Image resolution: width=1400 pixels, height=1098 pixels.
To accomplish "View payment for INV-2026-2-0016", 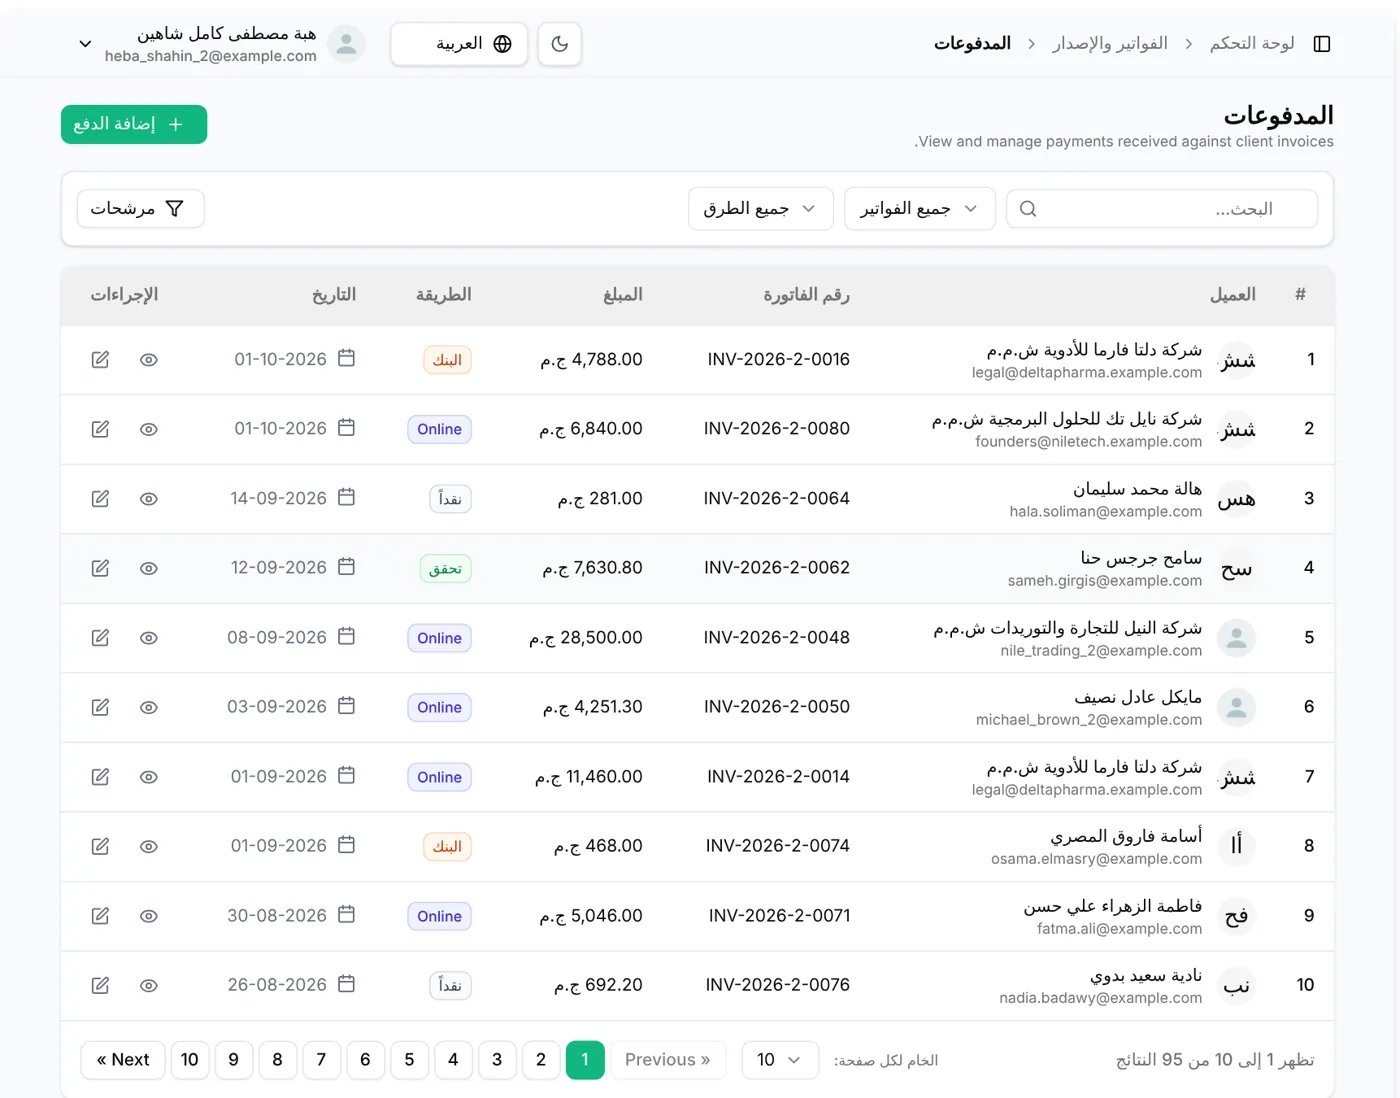I will [x=149, y=360].
